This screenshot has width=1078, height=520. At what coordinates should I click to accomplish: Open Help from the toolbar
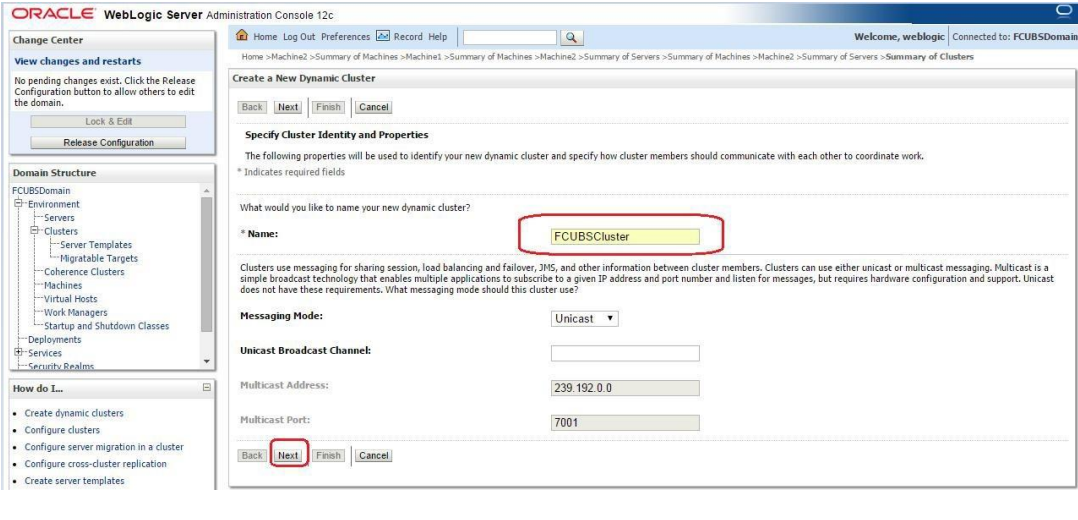click(437, 37)
